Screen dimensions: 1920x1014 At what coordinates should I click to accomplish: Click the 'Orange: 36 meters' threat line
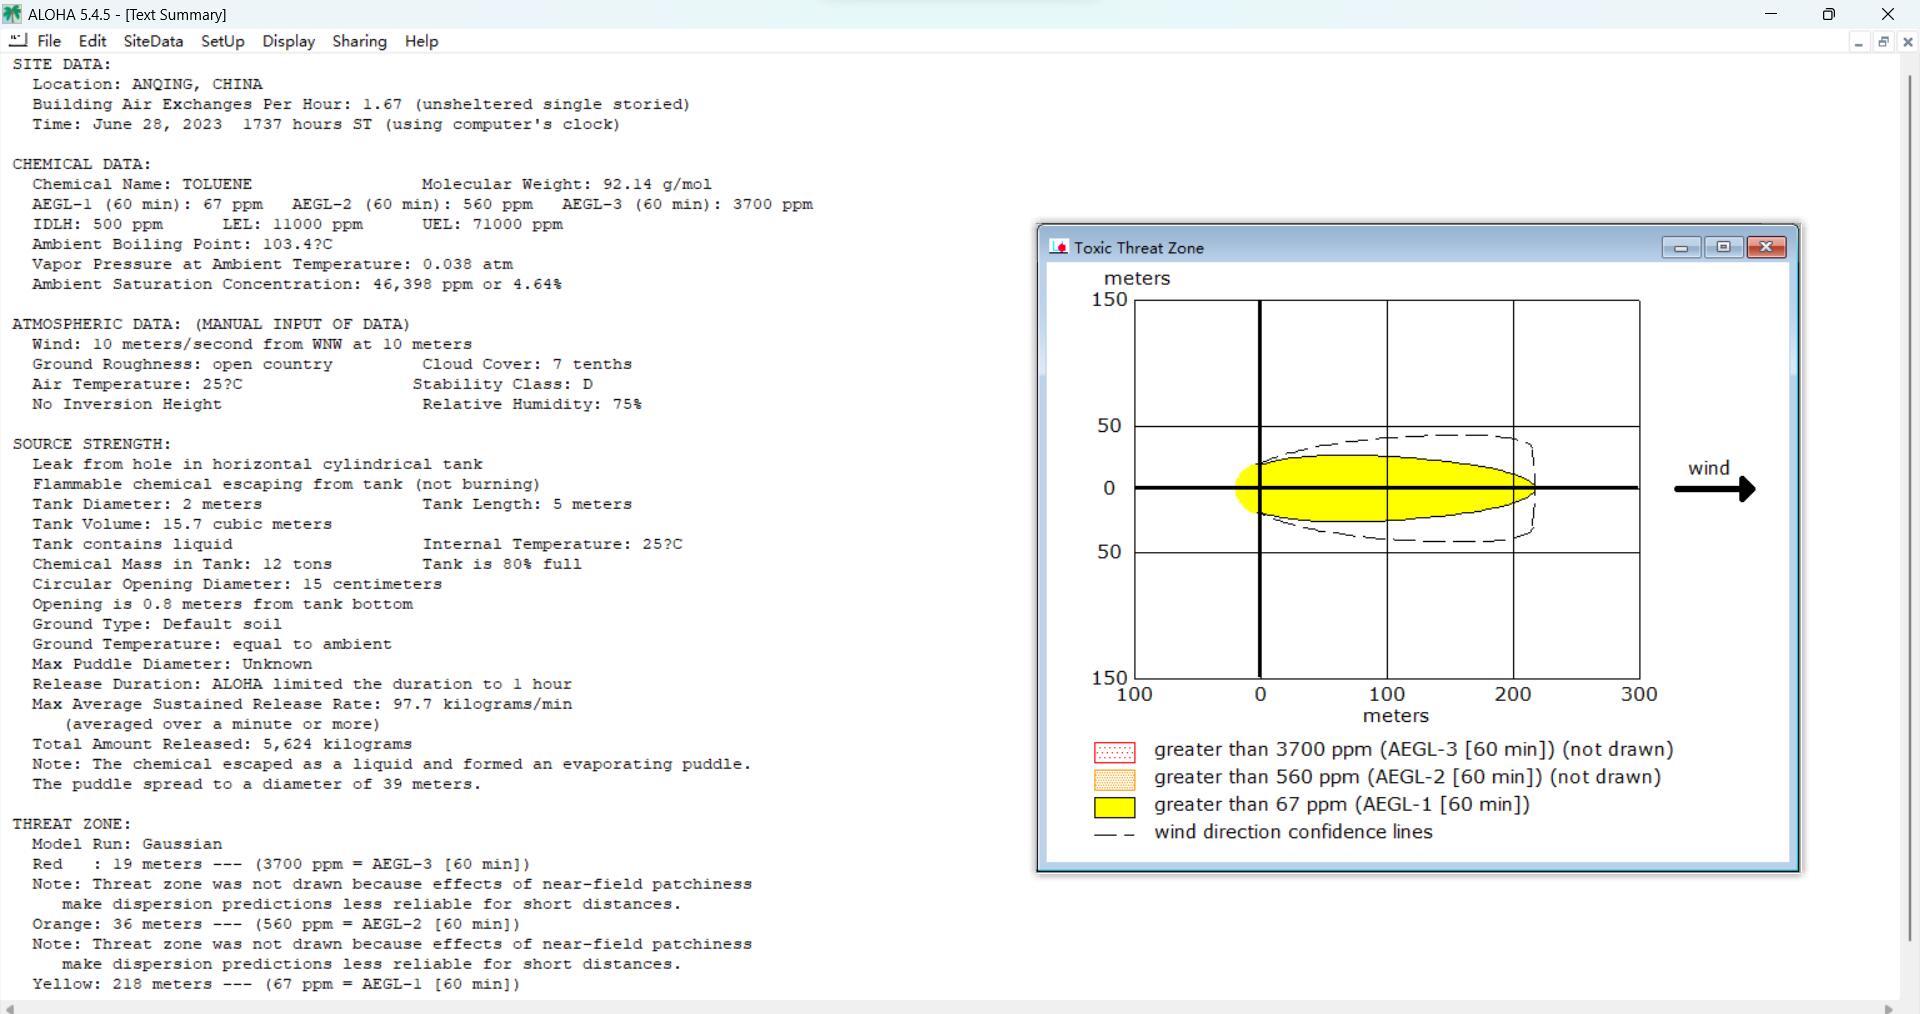[x=276, y=924]
